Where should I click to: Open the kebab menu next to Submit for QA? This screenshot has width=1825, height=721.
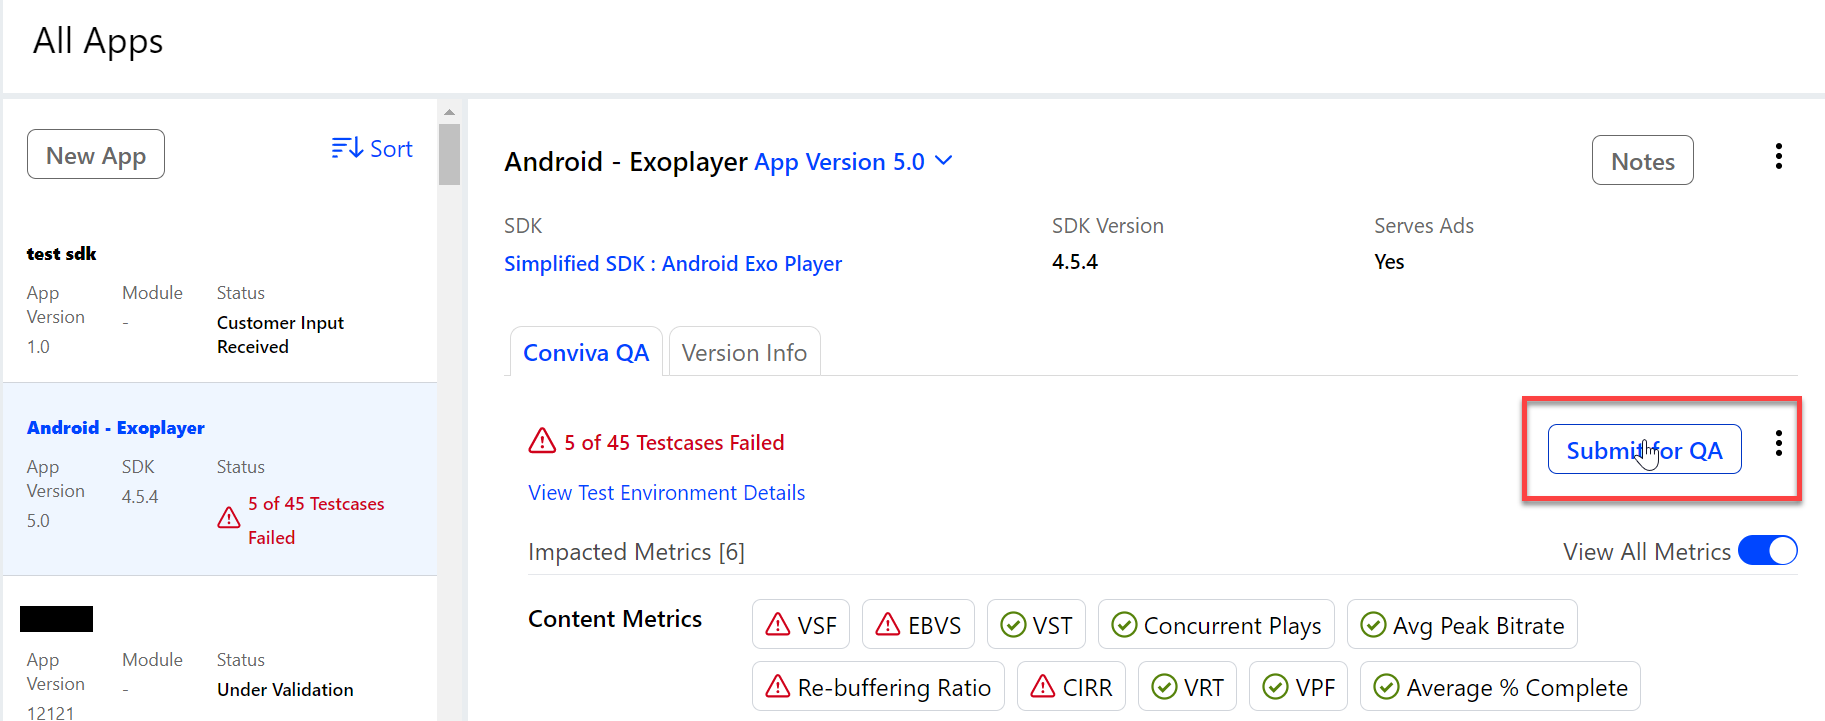1778,444
